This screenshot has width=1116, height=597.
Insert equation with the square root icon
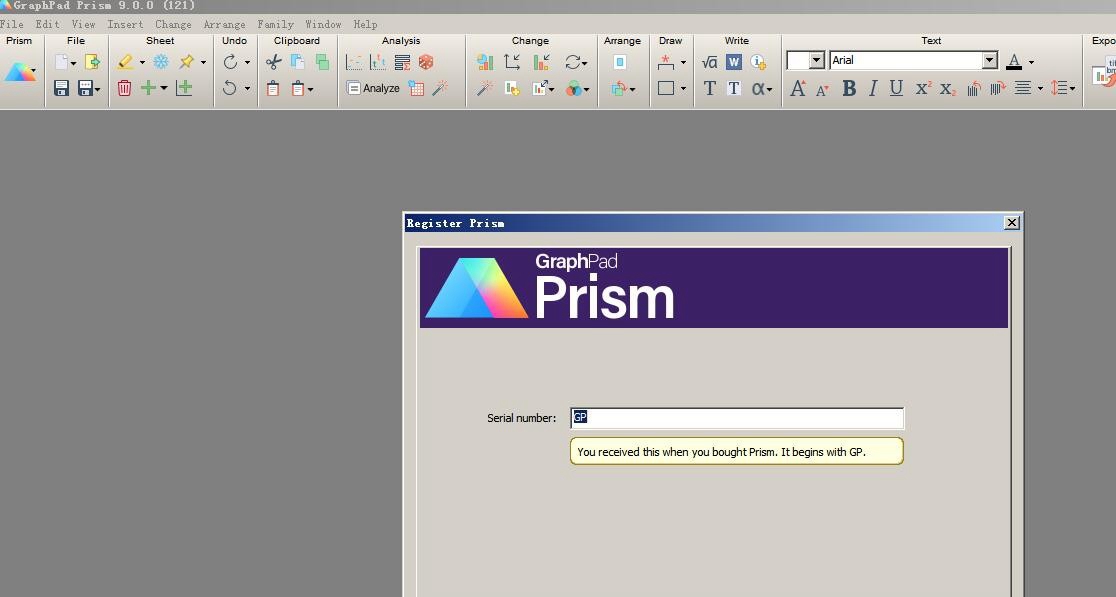(710, 62)
